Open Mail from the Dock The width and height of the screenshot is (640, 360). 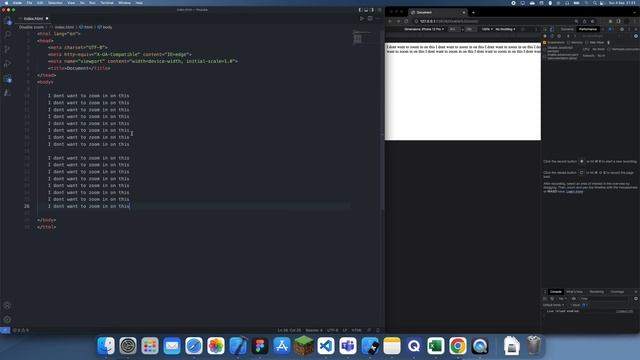pos(172,346)
